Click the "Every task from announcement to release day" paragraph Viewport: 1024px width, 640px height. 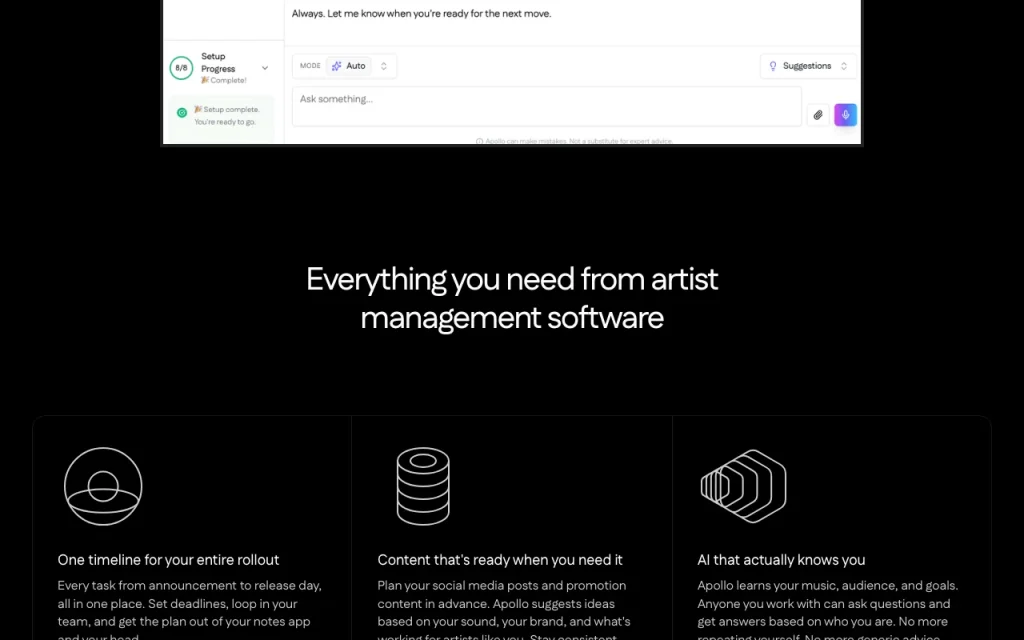coord(189,609)
